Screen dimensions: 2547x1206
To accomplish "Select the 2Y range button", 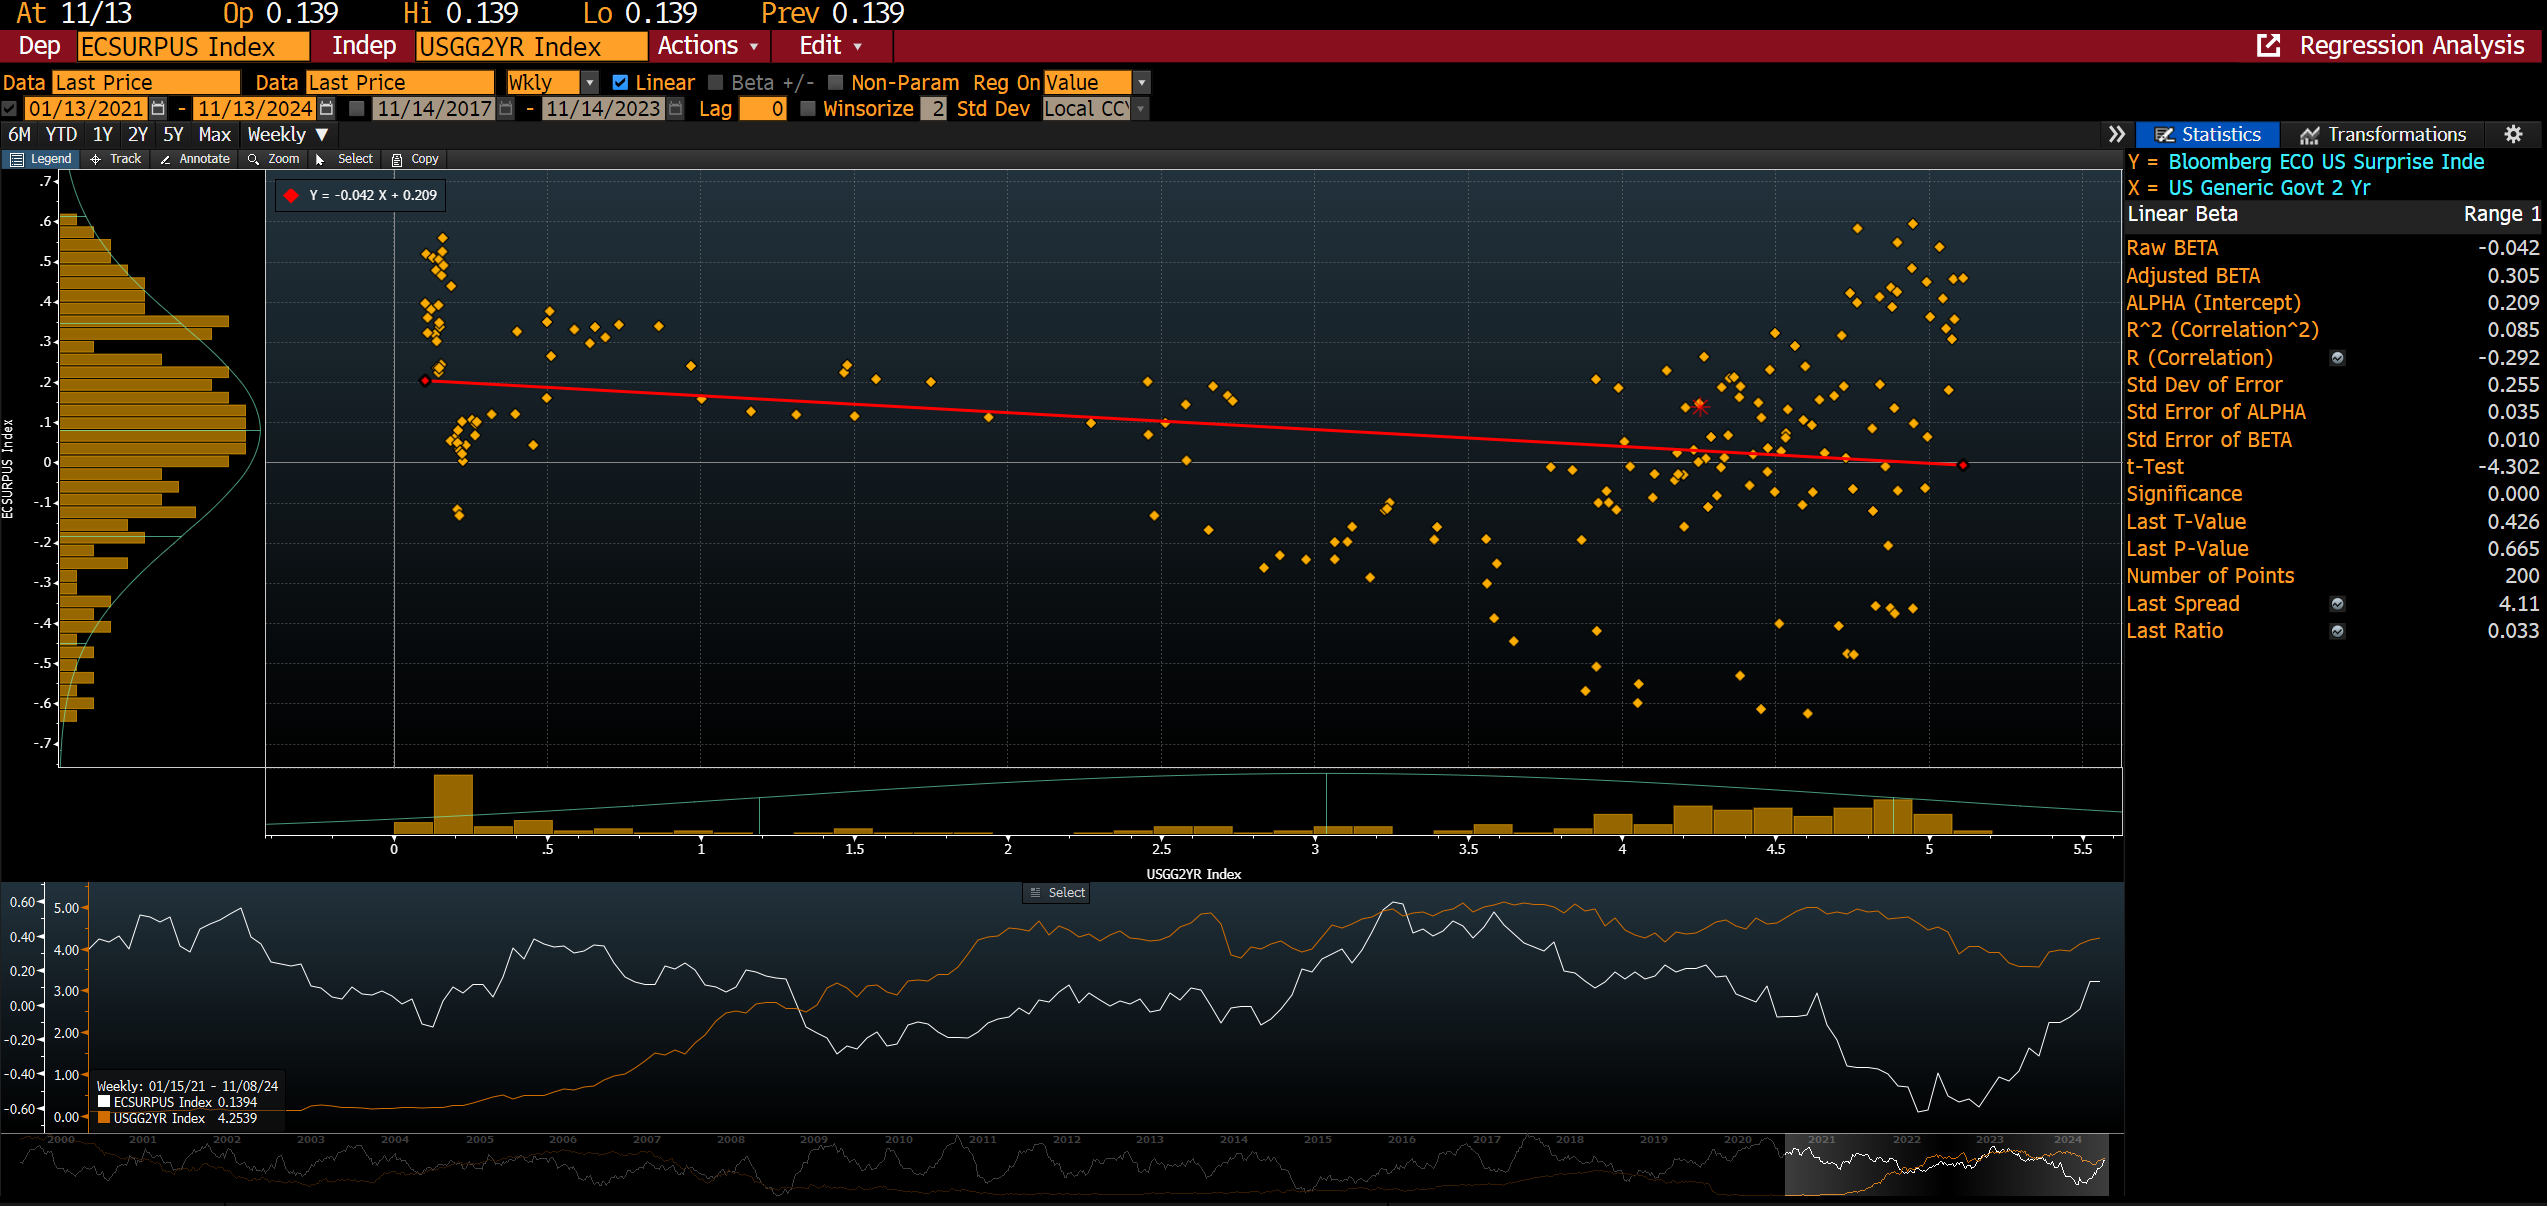I will click(138, 134).
